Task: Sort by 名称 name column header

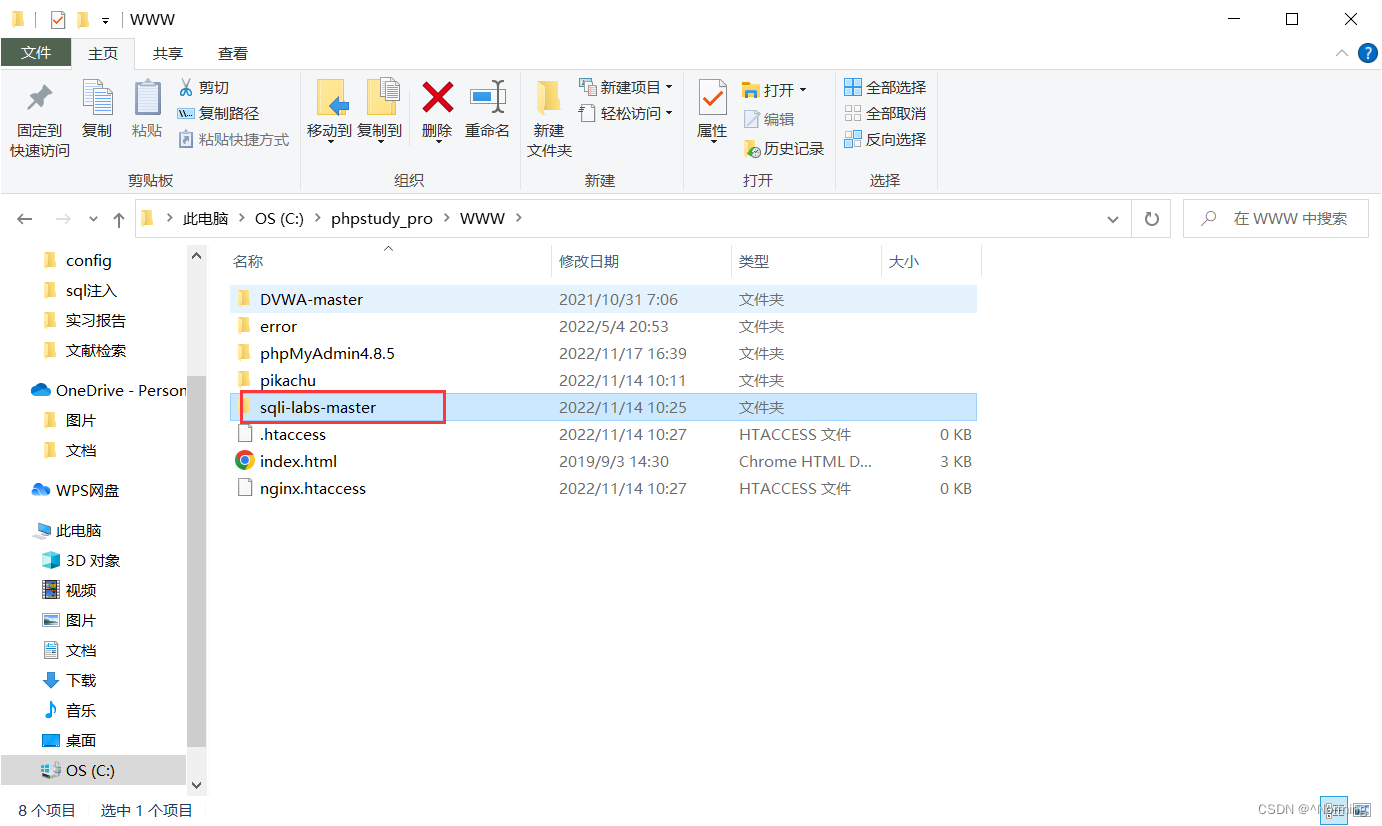Action: 389,261
